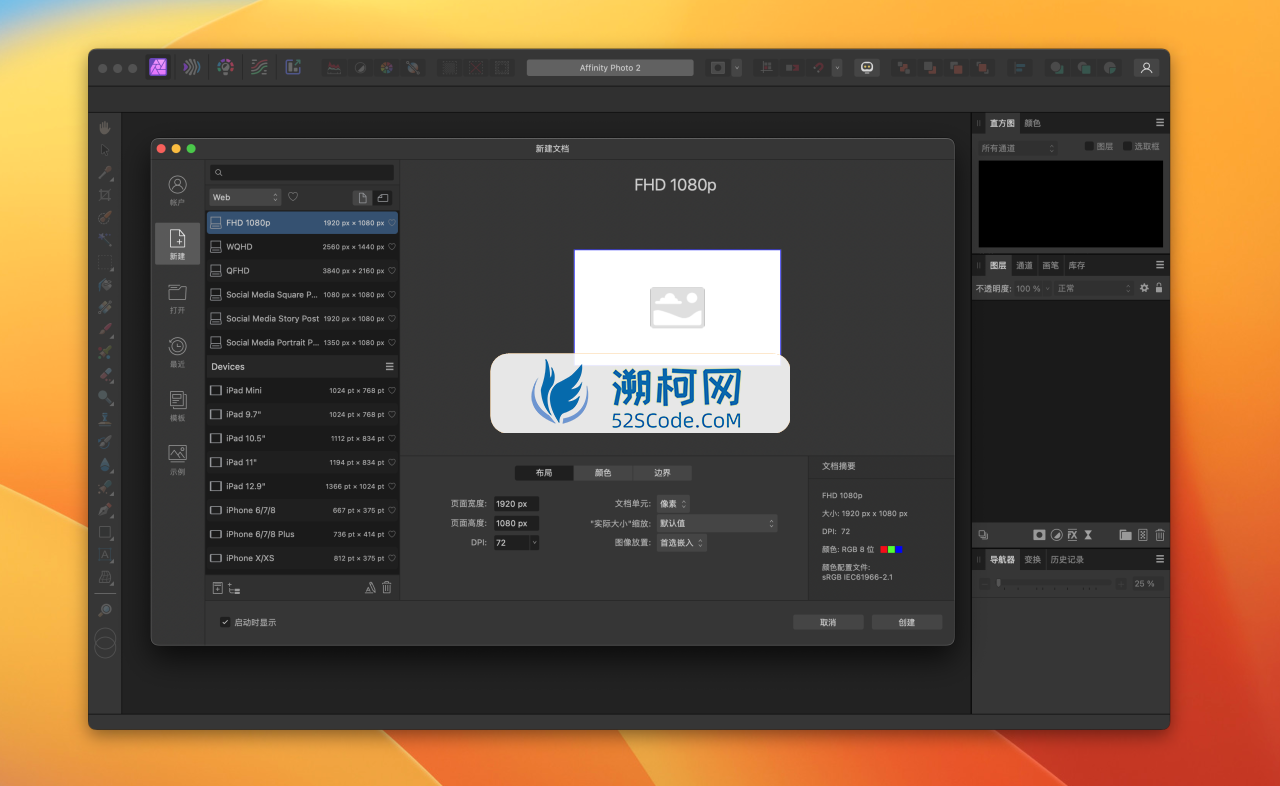Switch to the 边界 tab
This screenshot has height=786, width=1280.
pos(662,473)
